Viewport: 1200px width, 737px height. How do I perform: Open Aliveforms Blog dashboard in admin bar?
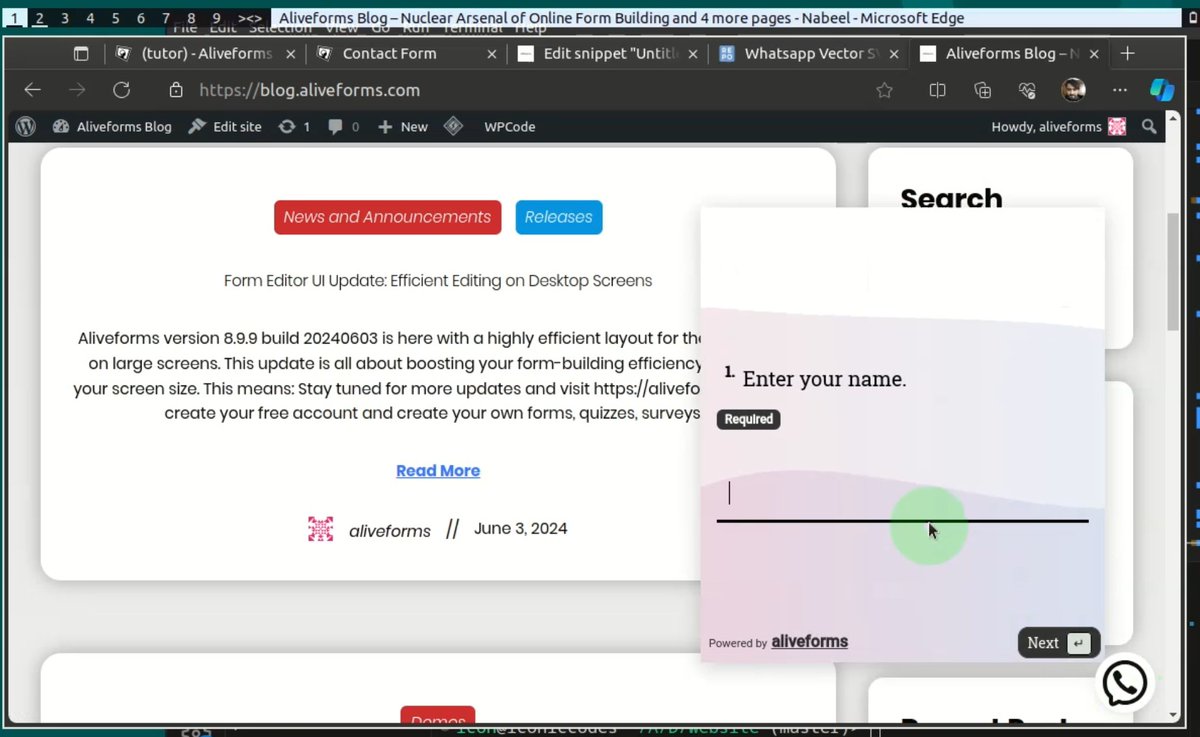point(112,127)
